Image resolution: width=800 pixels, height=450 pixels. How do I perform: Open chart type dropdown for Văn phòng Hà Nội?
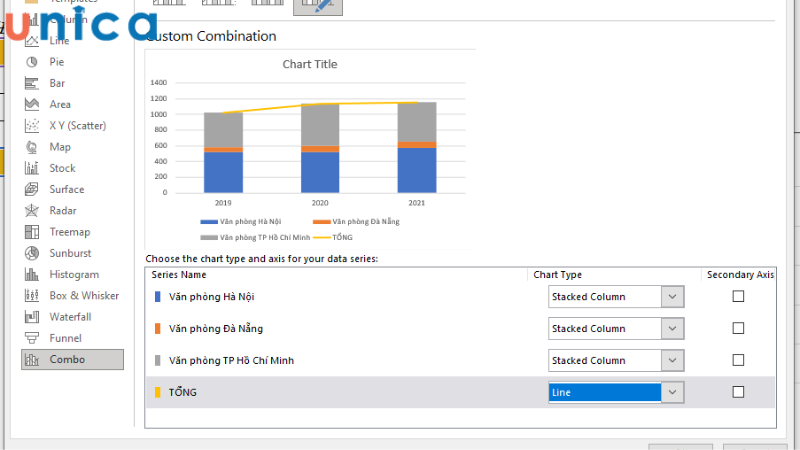pyautogui.click(x=673, y=297)
